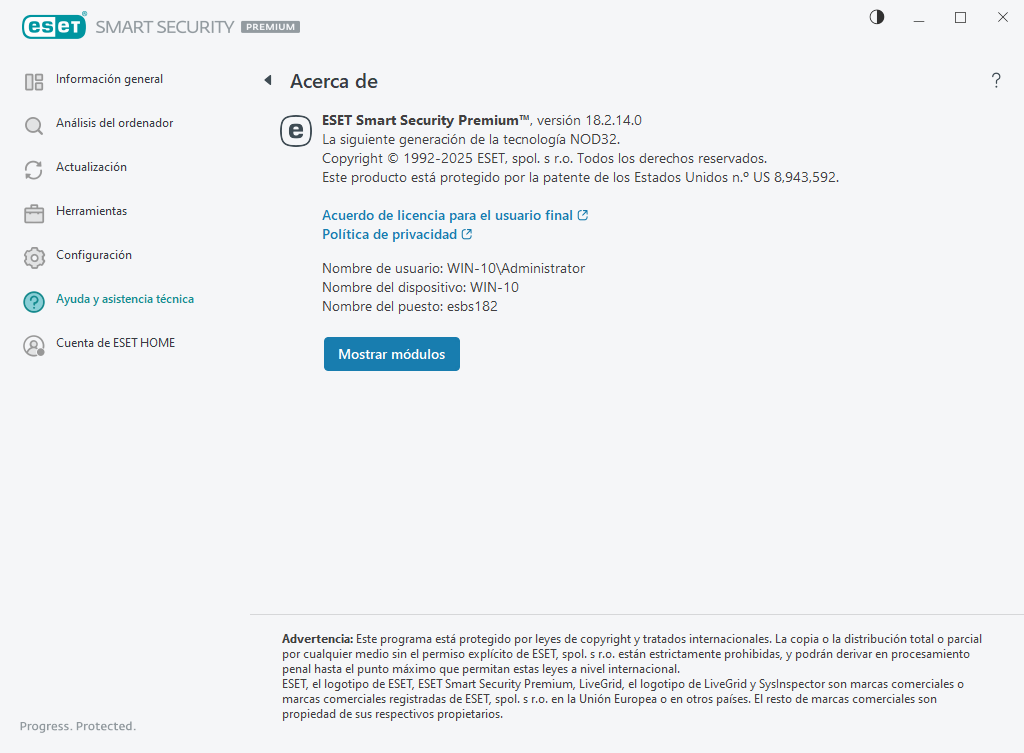Go back using the arrow beside Acerca de
1024x753 pixels.
tap(267, 80)
